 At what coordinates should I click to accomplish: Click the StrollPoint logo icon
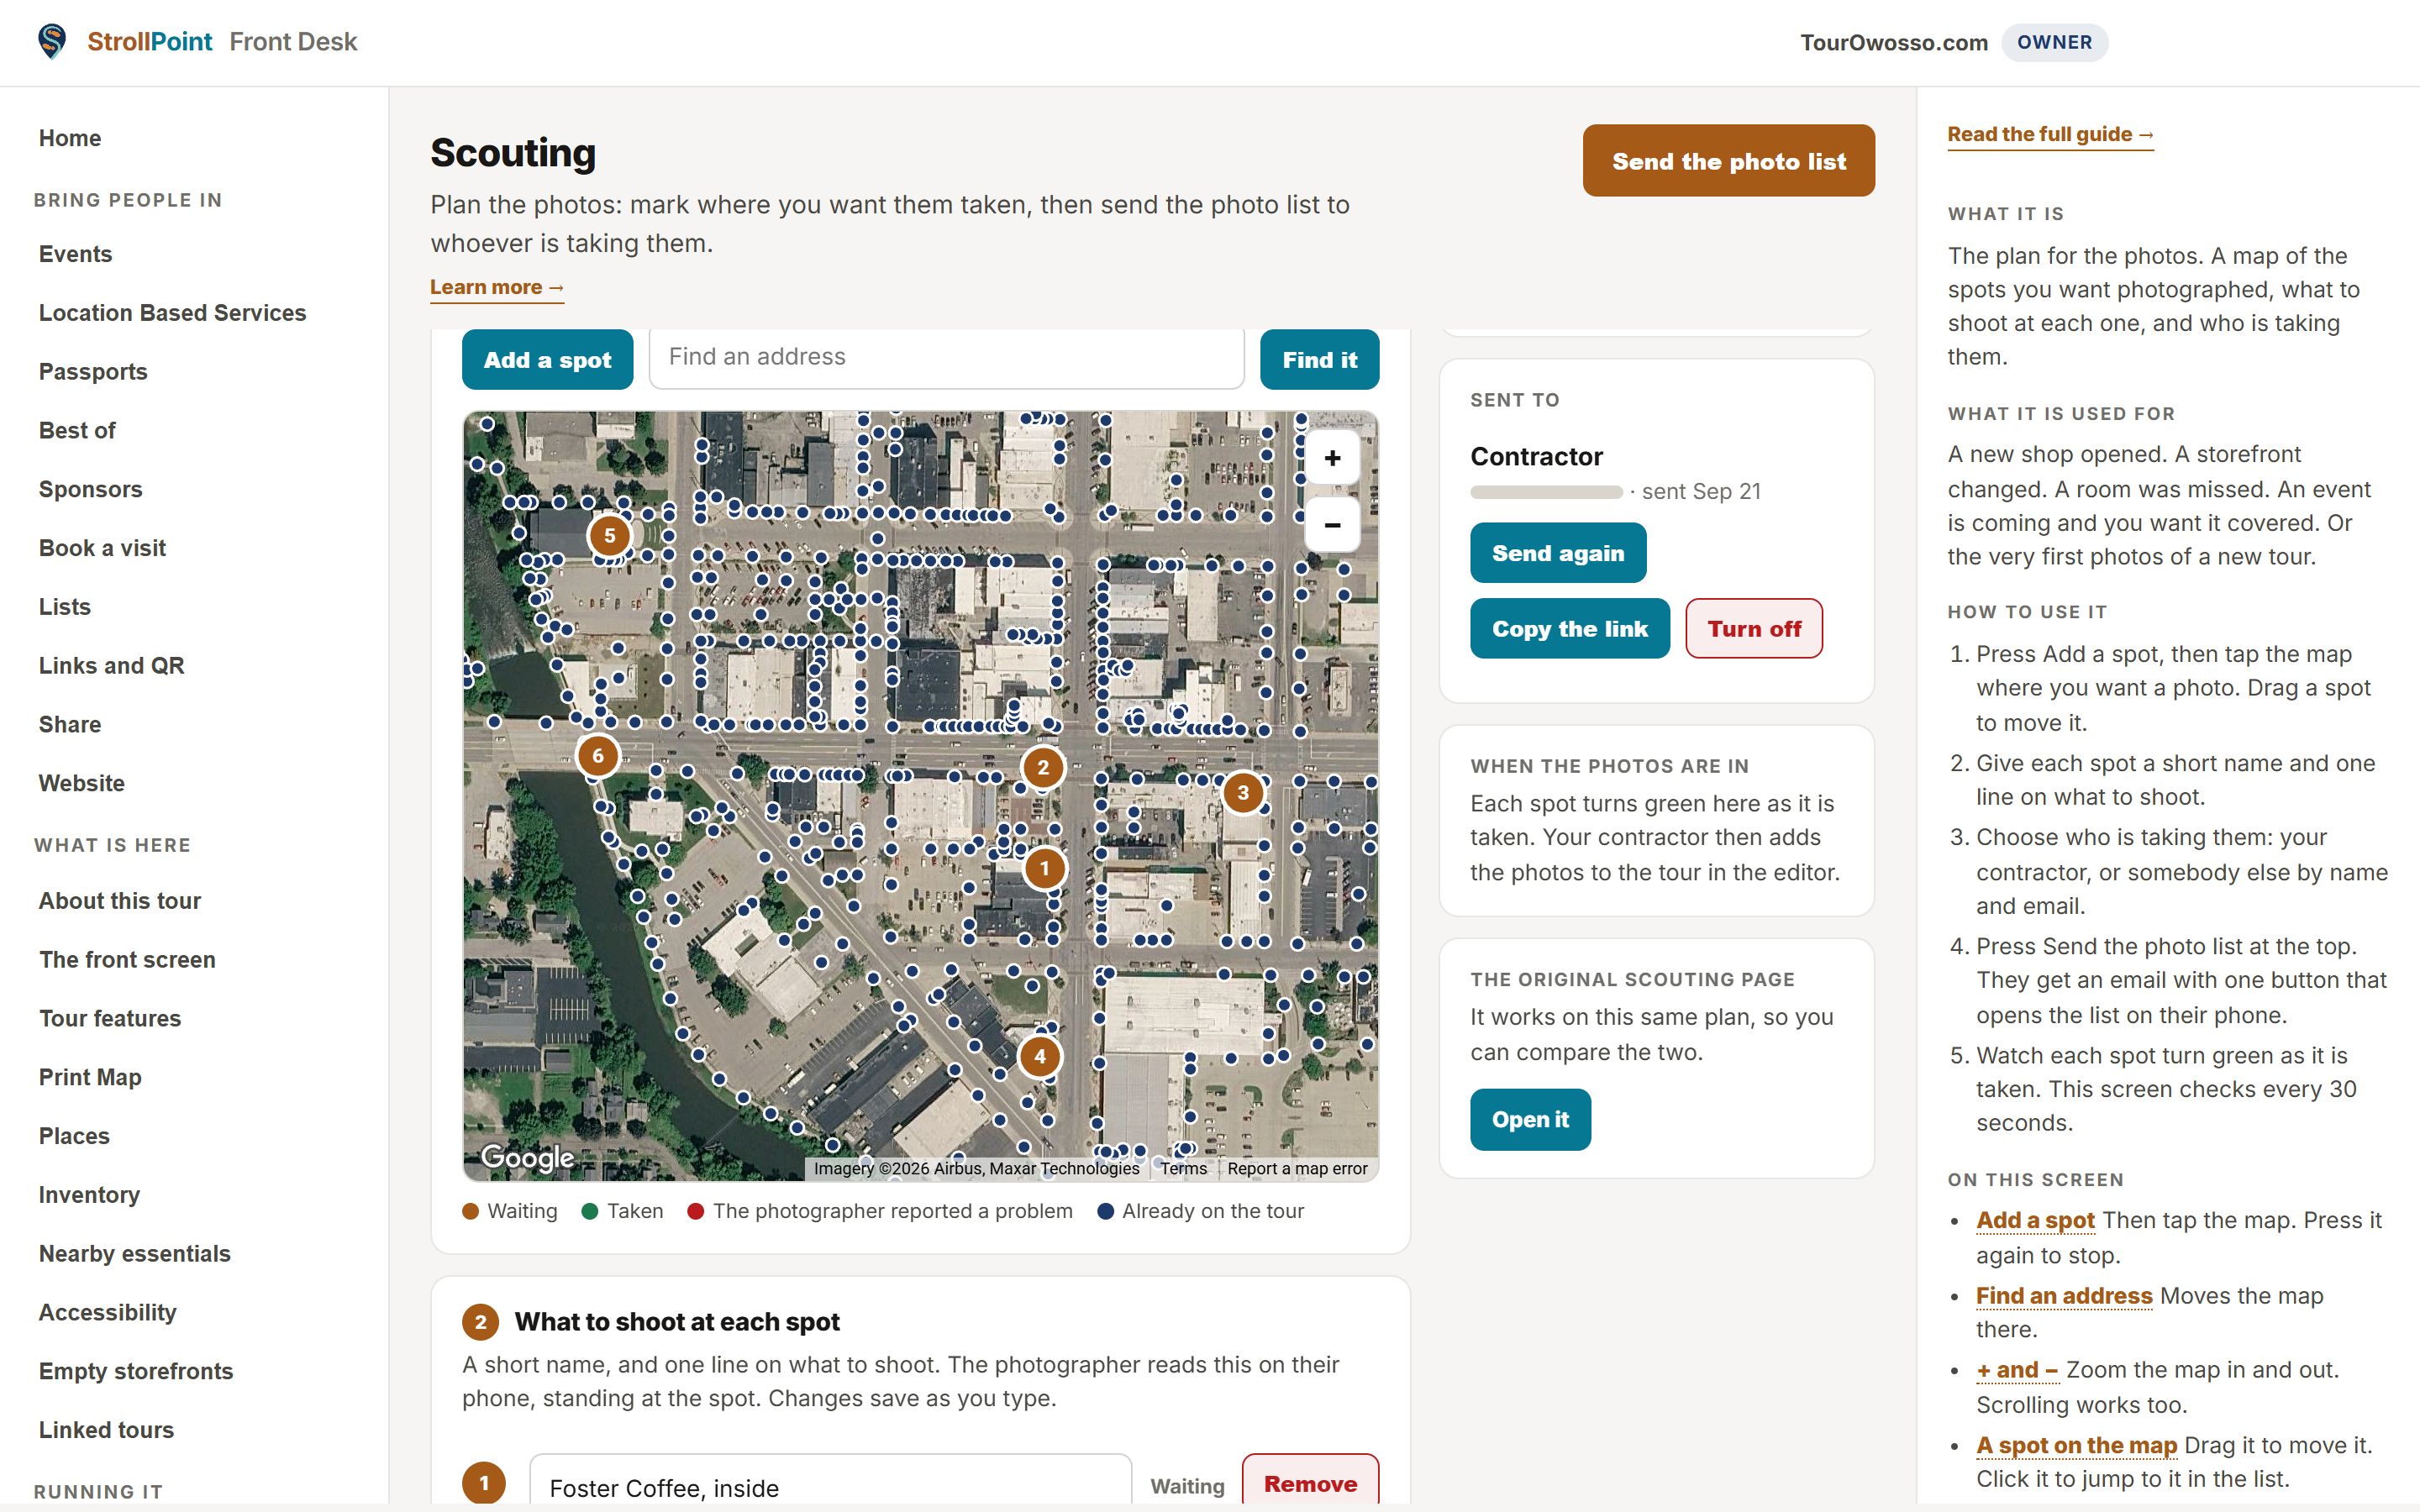pyautogui.click(x=51, y=42)
